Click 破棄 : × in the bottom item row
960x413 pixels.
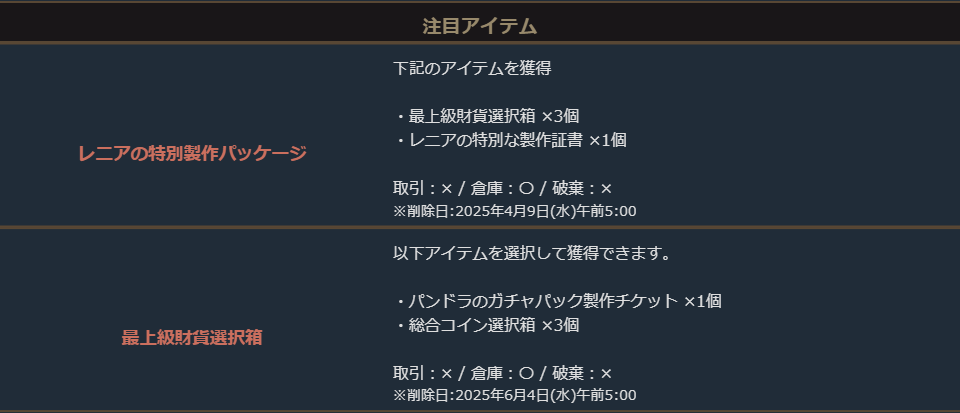pos(581,372)
